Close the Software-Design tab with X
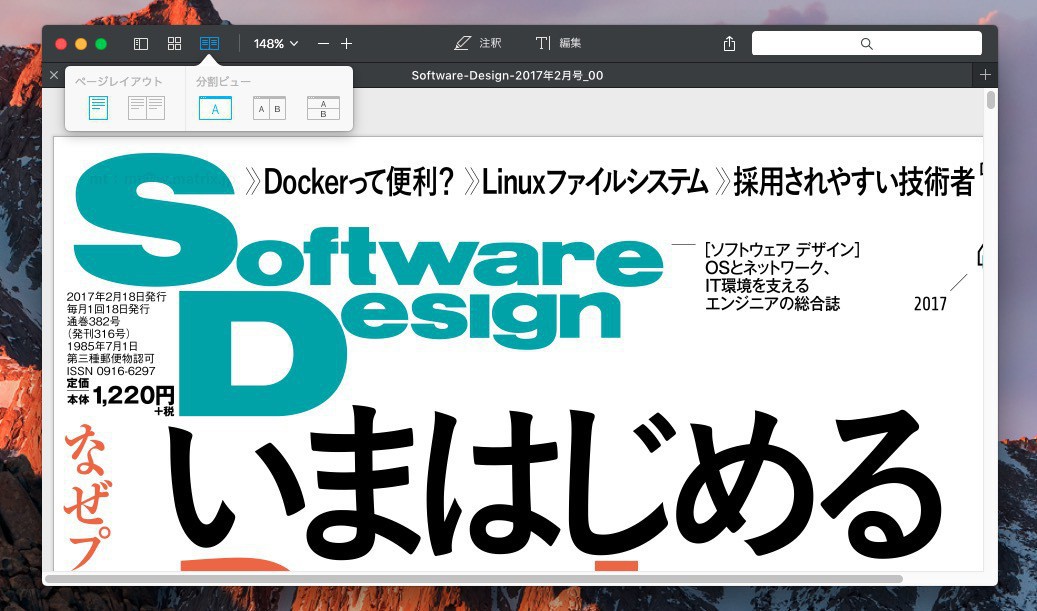This screenshot has height=611, width=1037. (54, 75)
